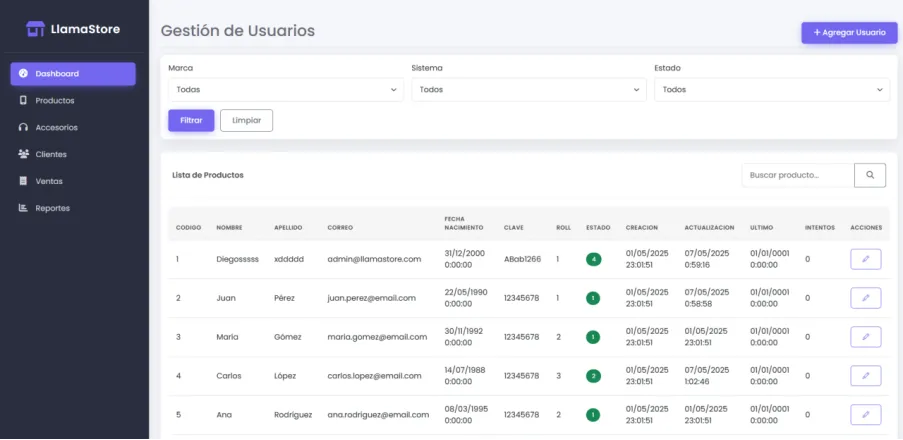The image size is (903, 440).
Task: Click the name Diegosssss
Action: point(237,259)
